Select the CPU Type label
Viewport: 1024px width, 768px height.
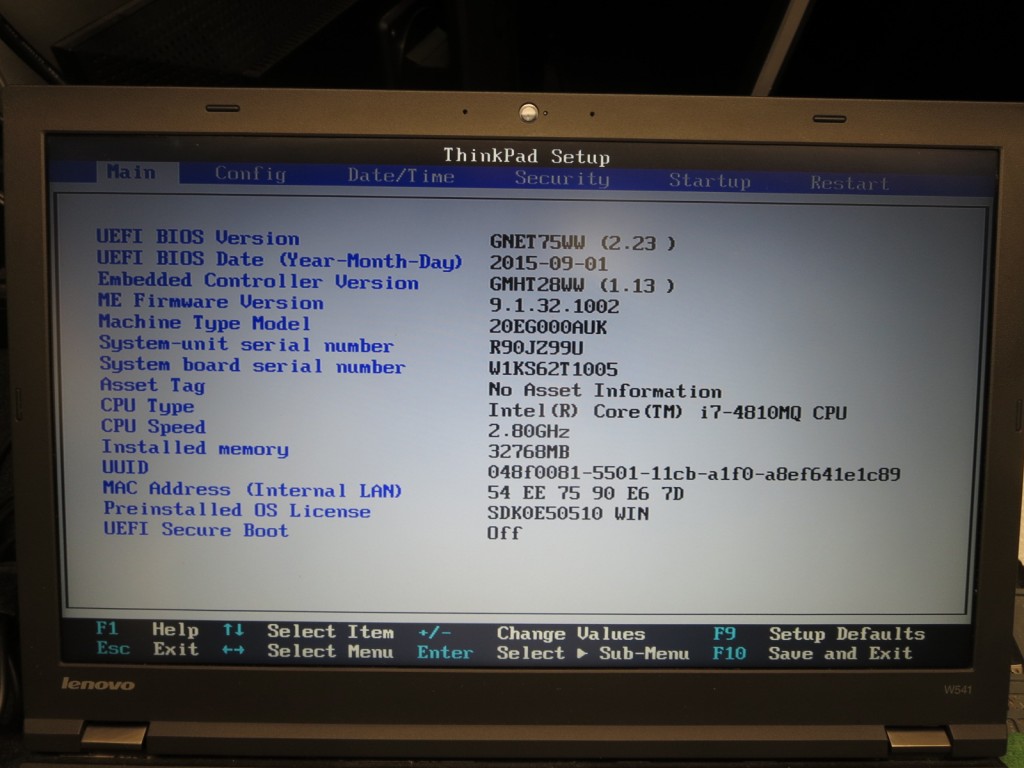coord(148,406)
